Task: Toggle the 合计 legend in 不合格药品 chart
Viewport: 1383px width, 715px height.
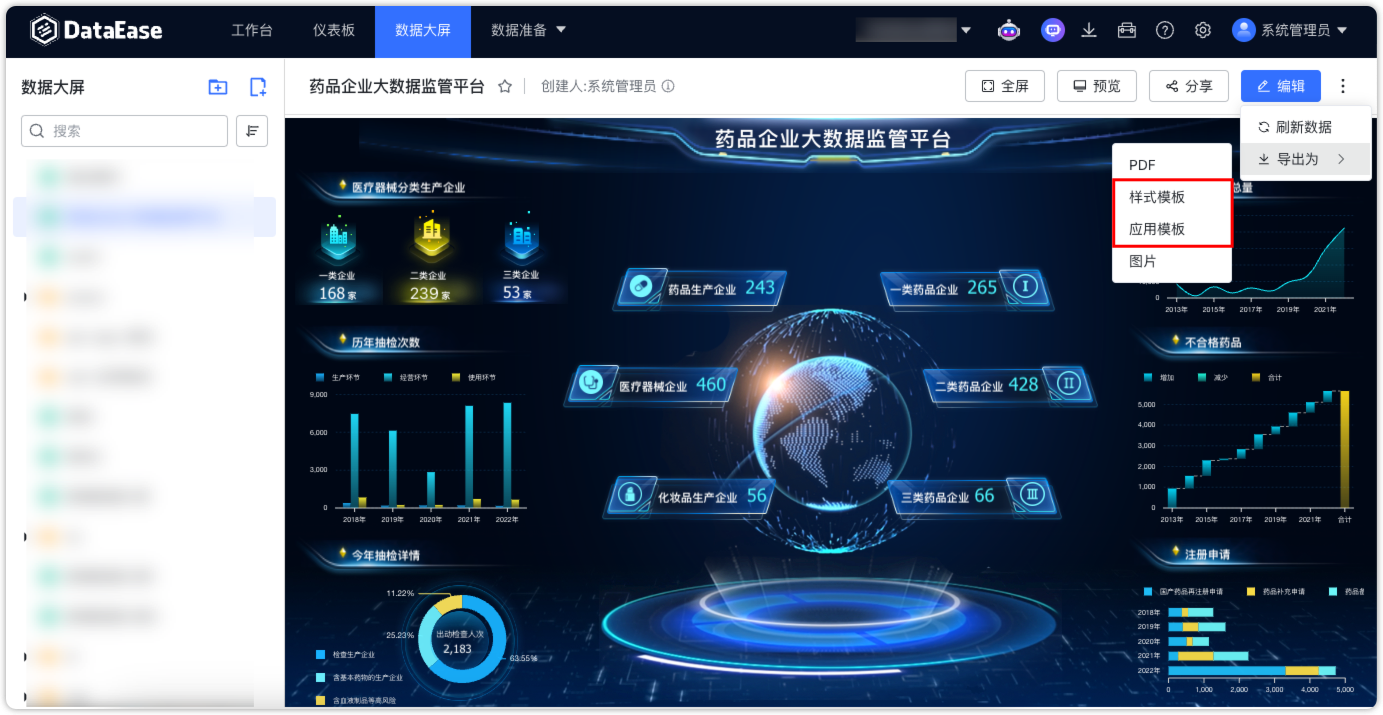Action: coord(1267,377)
